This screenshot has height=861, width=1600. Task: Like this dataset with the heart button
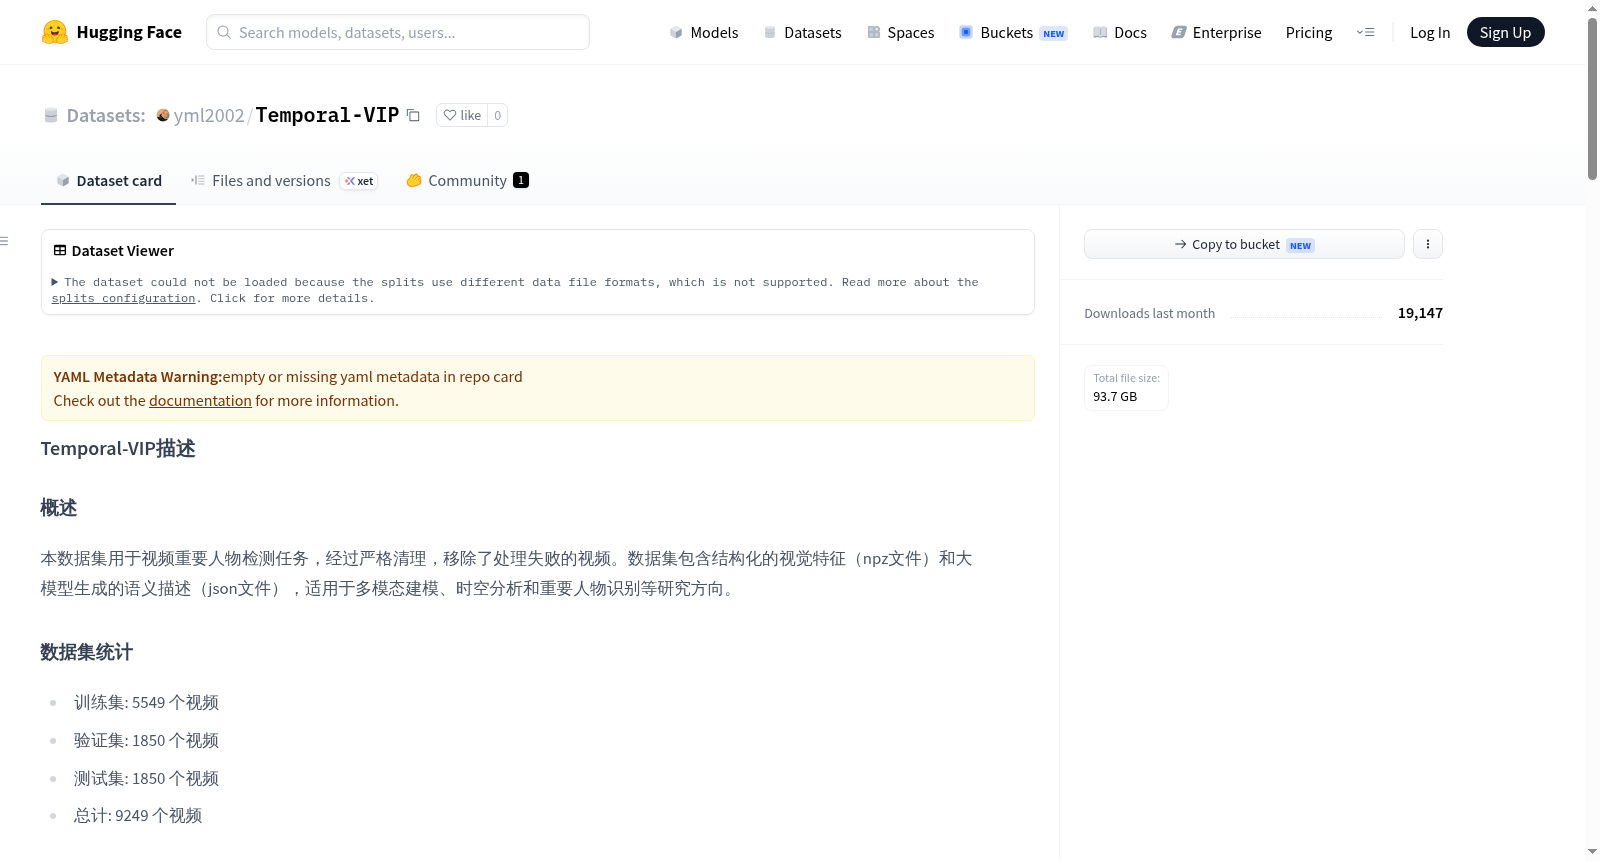click(x=462, y=115)
